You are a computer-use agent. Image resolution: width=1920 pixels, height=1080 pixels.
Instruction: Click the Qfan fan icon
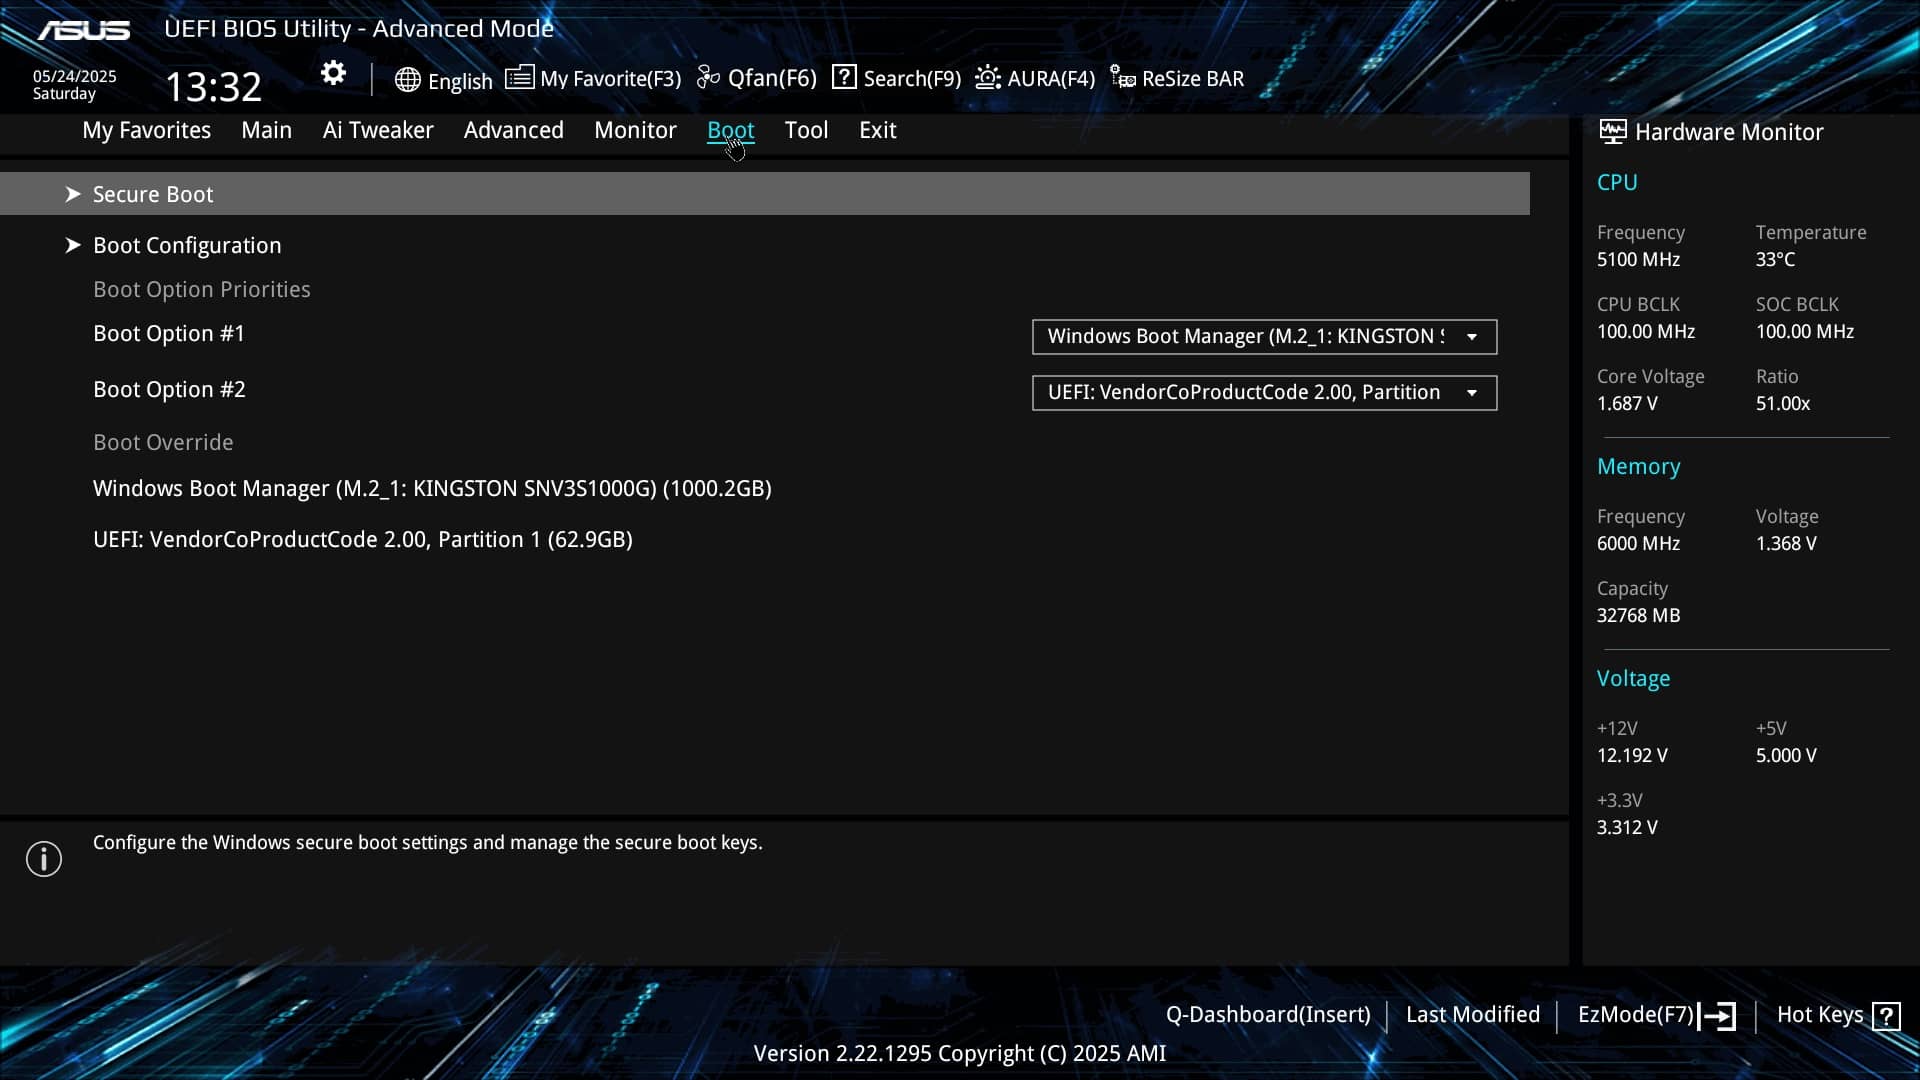pyautogui.click(x=708, y=77)
